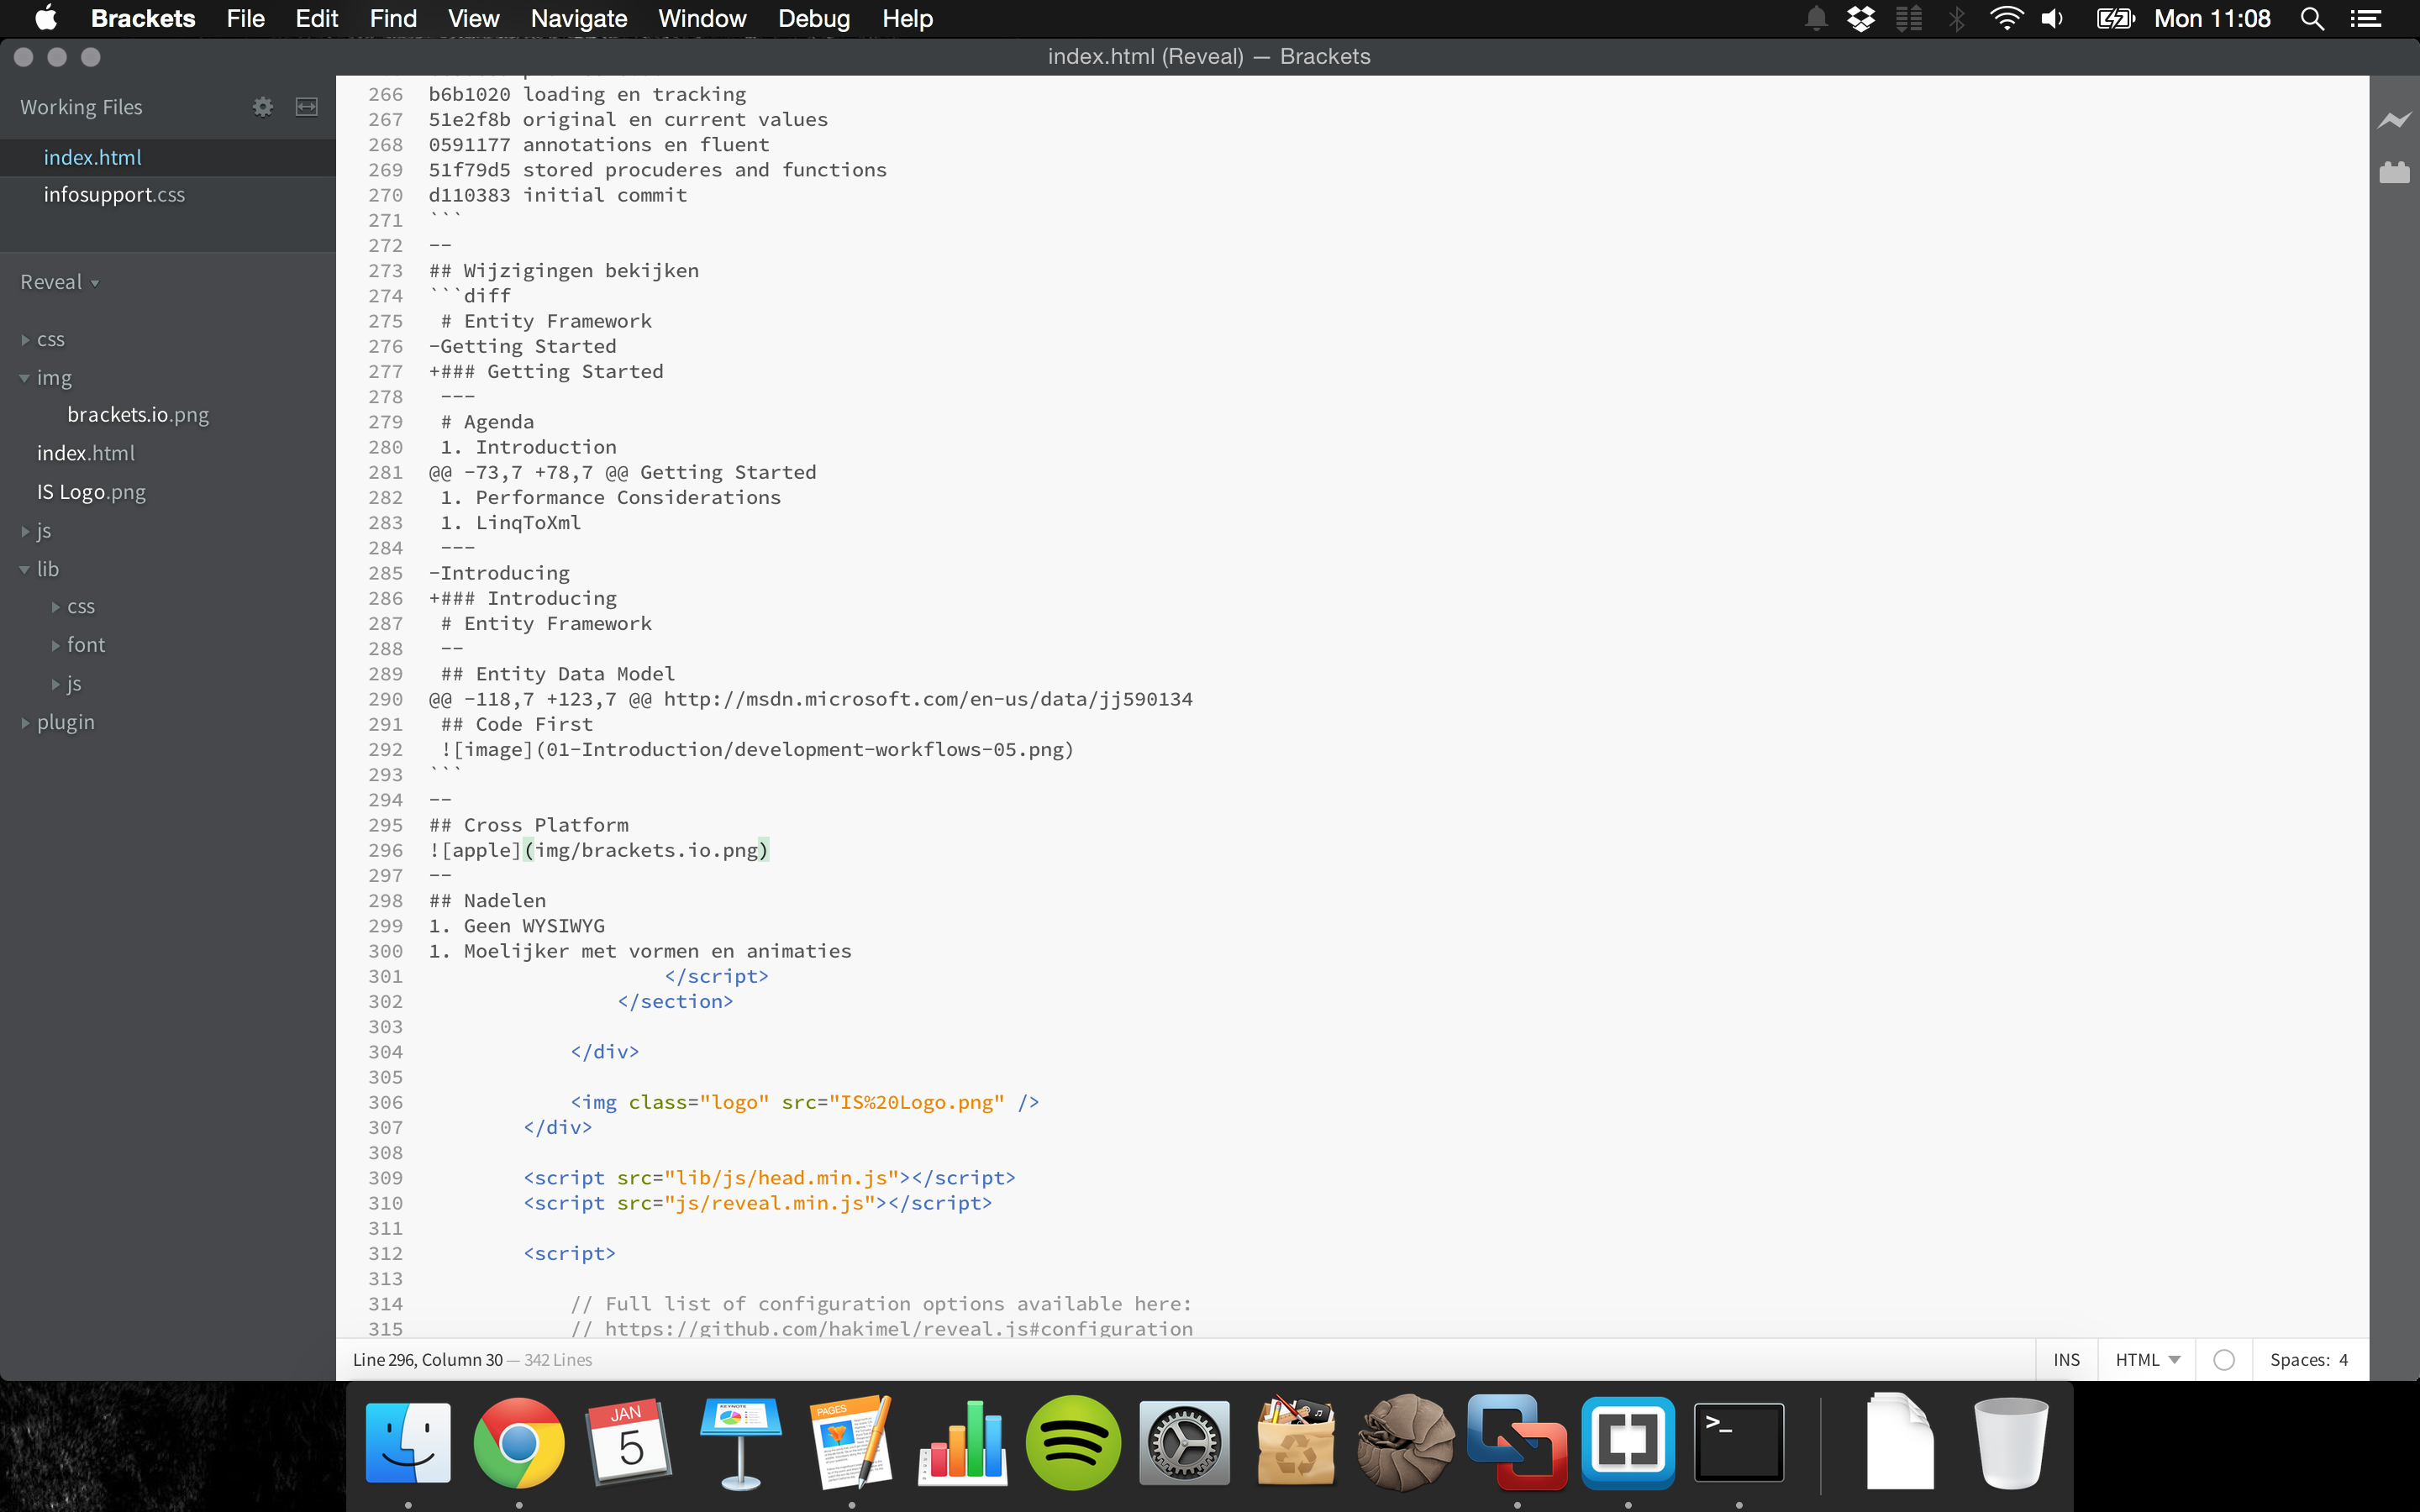Open the Debug menu

813,19
